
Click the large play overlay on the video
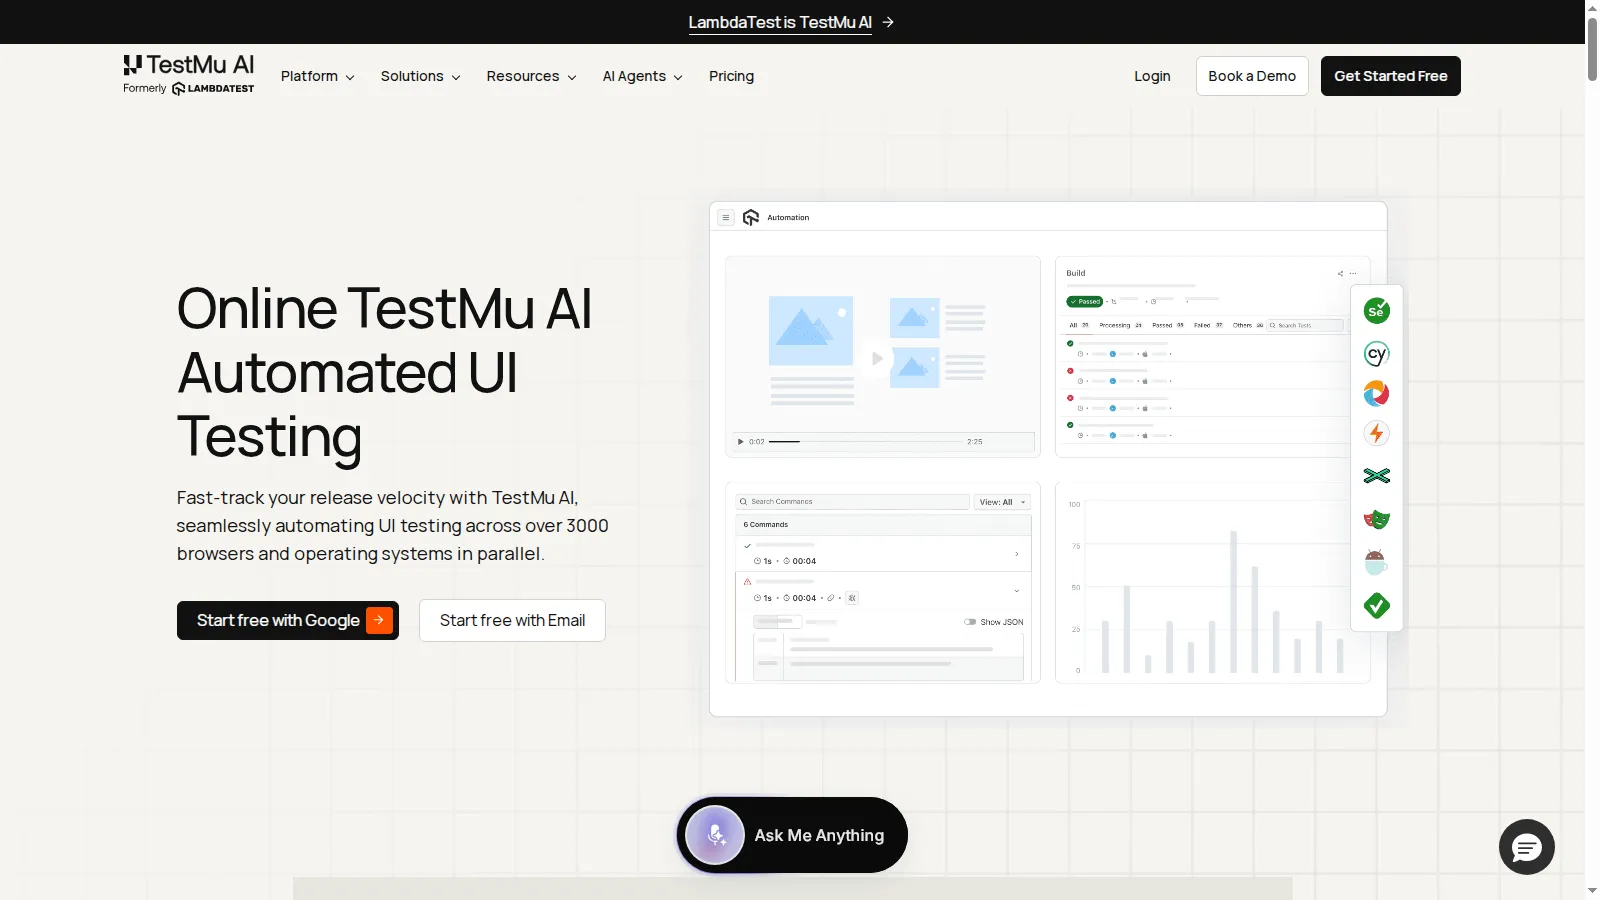click(x=877, y=358)
